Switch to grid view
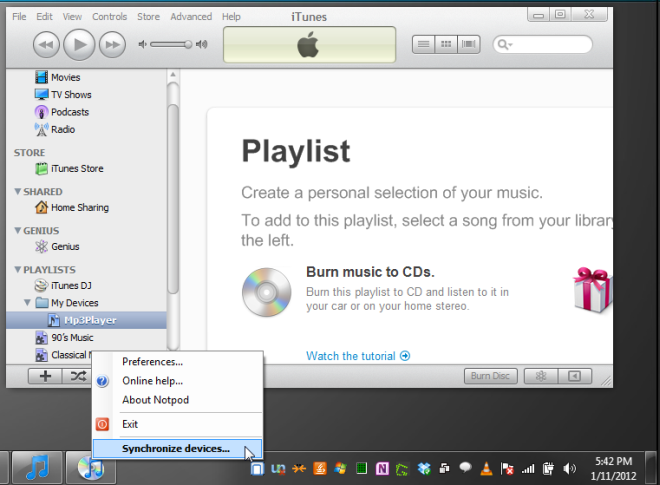The image size is (660, 485). click(446, 44)
